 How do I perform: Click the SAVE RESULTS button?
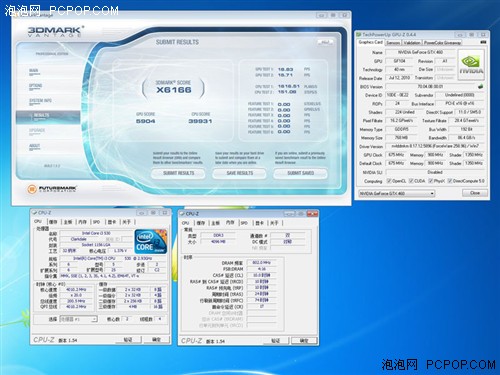240,173
